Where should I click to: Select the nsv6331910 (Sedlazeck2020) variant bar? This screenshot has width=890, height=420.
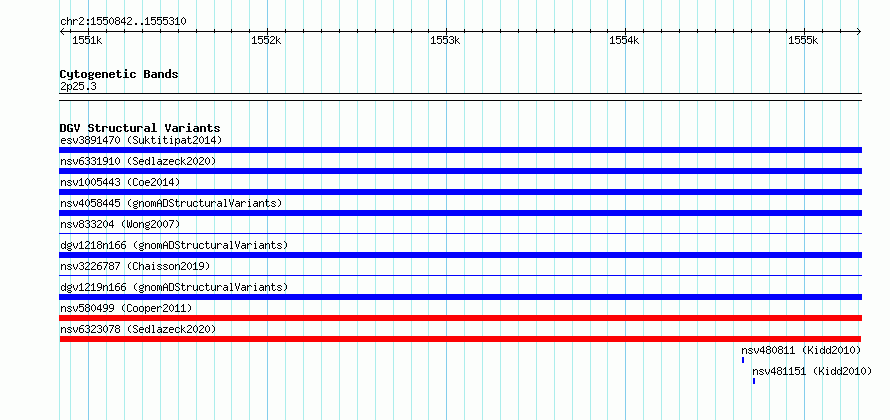click(x=460, y=171)
